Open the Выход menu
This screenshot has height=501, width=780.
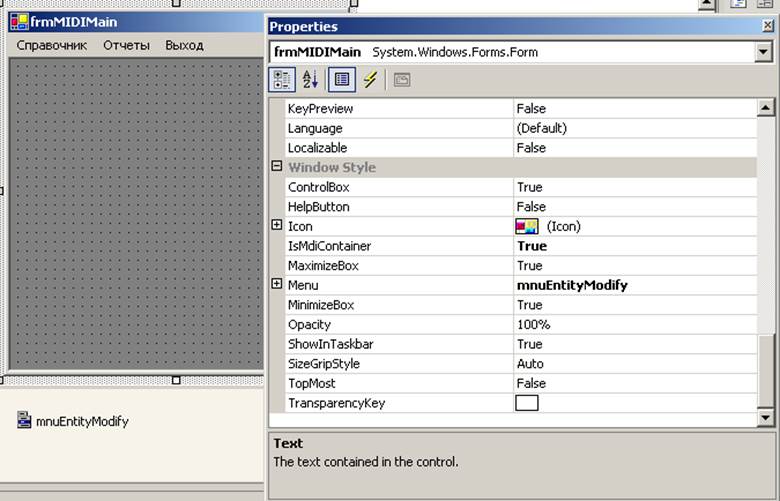pyautogui.click(x=185, y=45)
